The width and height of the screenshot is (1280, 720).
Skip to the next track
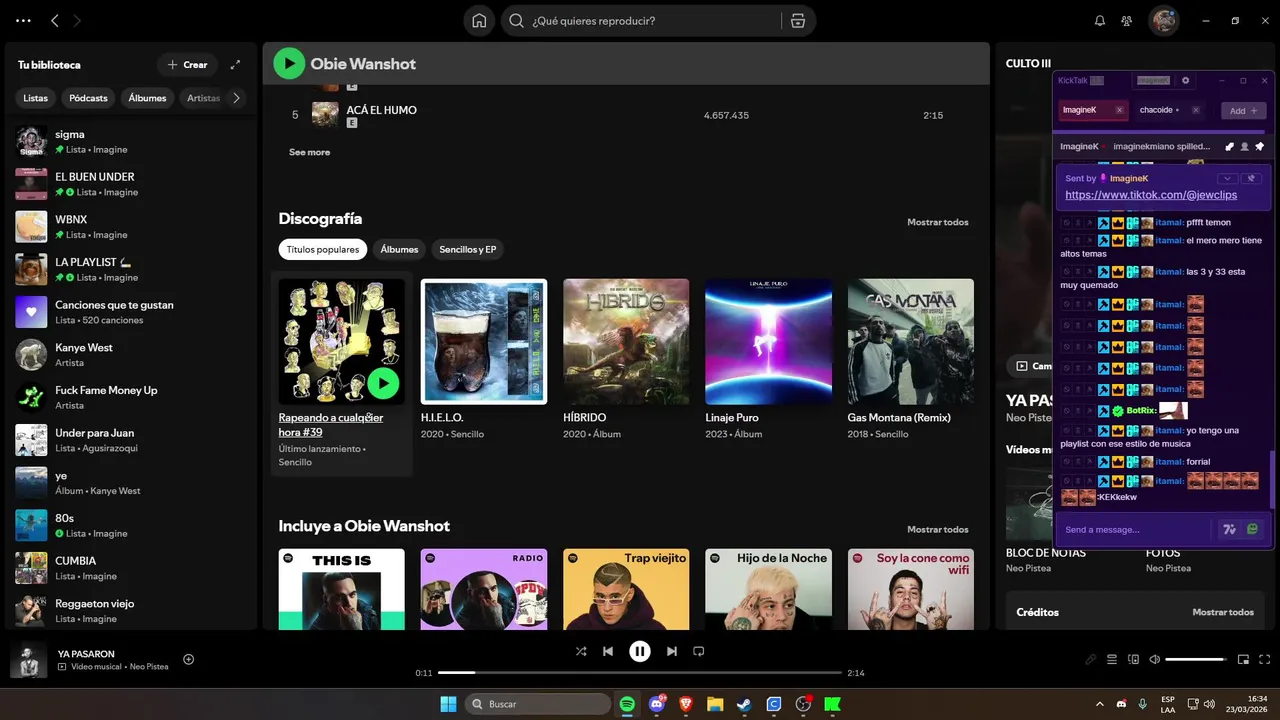pyautogui.click(x=672, y=651)
